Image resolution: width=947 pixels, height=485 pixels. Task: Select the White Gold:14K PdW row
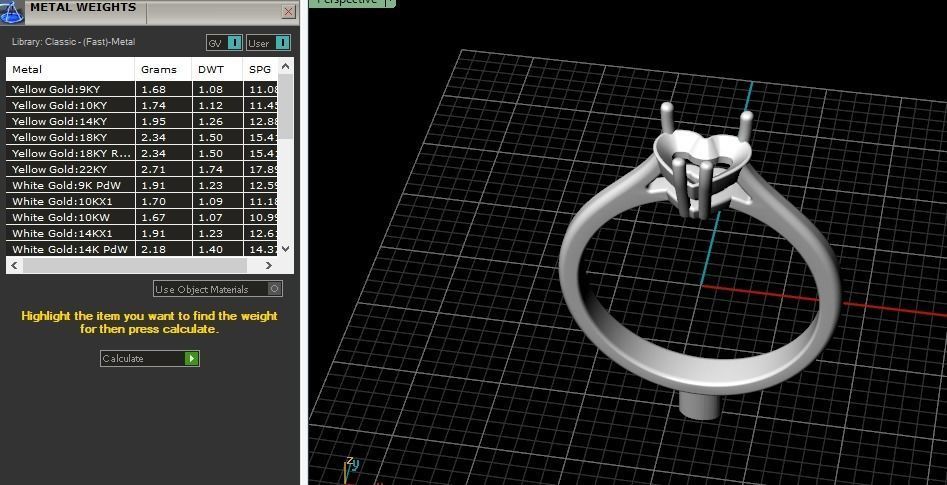pos(142,249)
